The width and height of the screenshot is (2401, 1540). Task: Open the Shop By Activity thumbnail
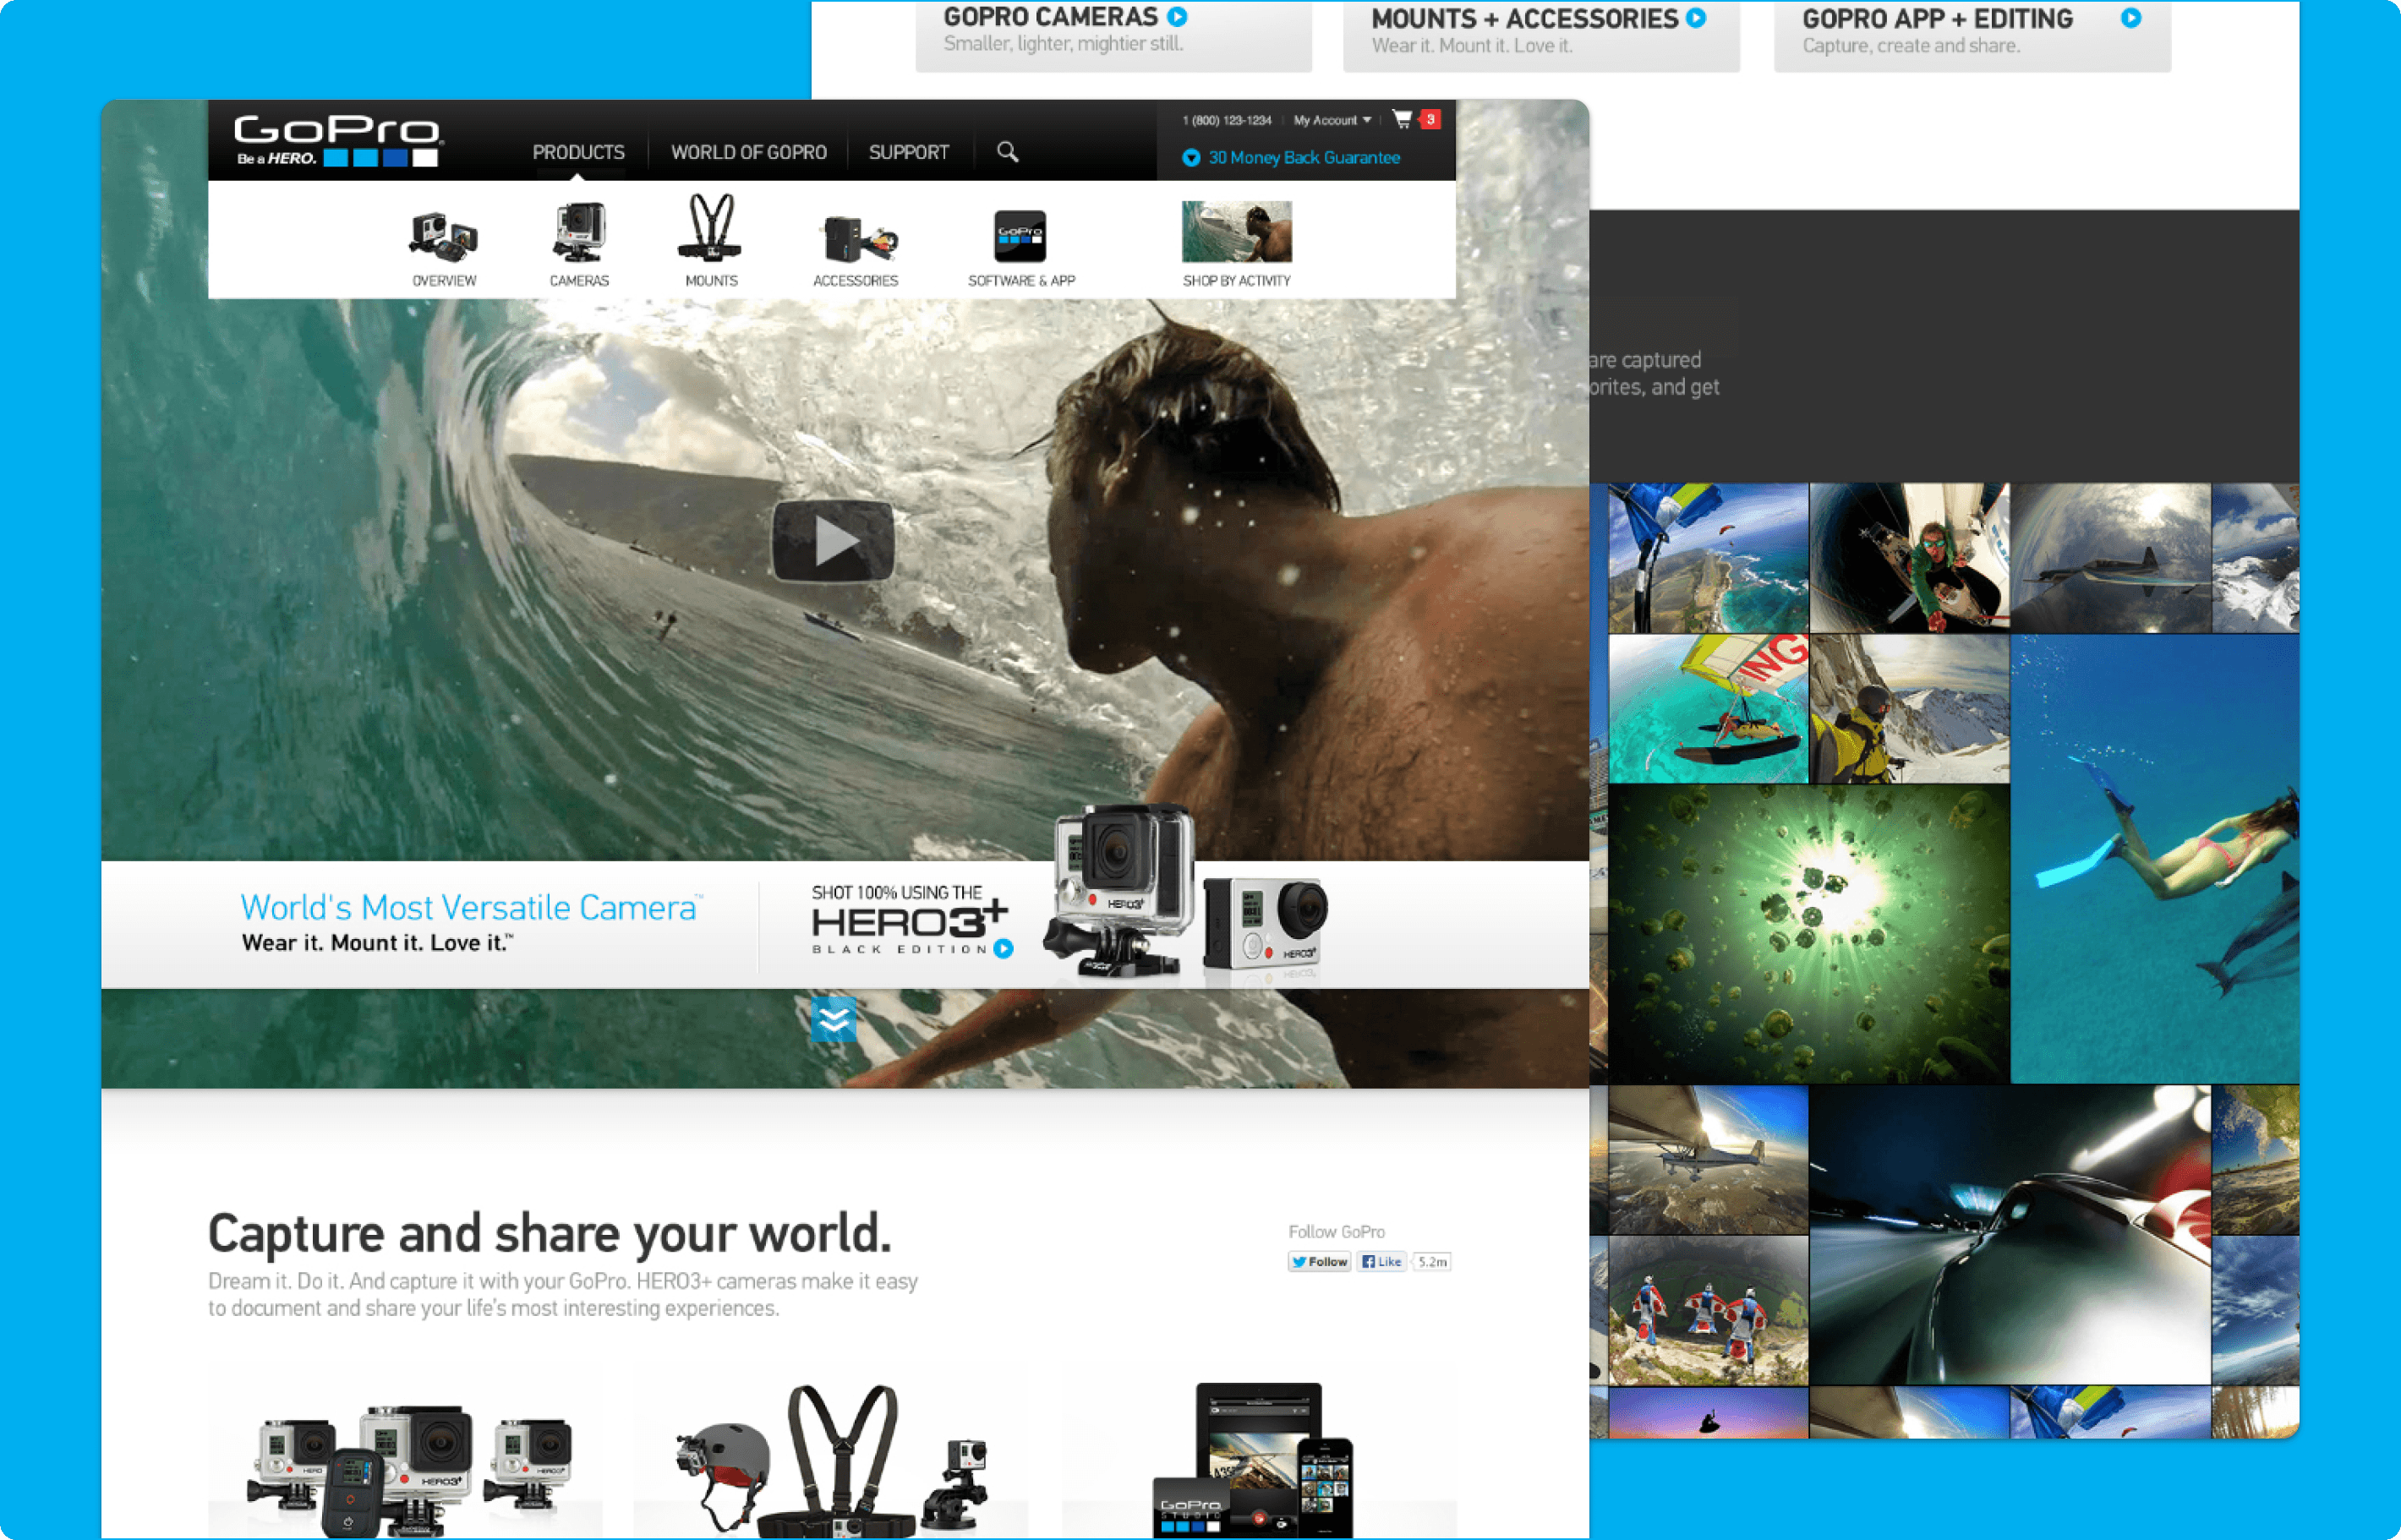click(x=1236, y=232)
